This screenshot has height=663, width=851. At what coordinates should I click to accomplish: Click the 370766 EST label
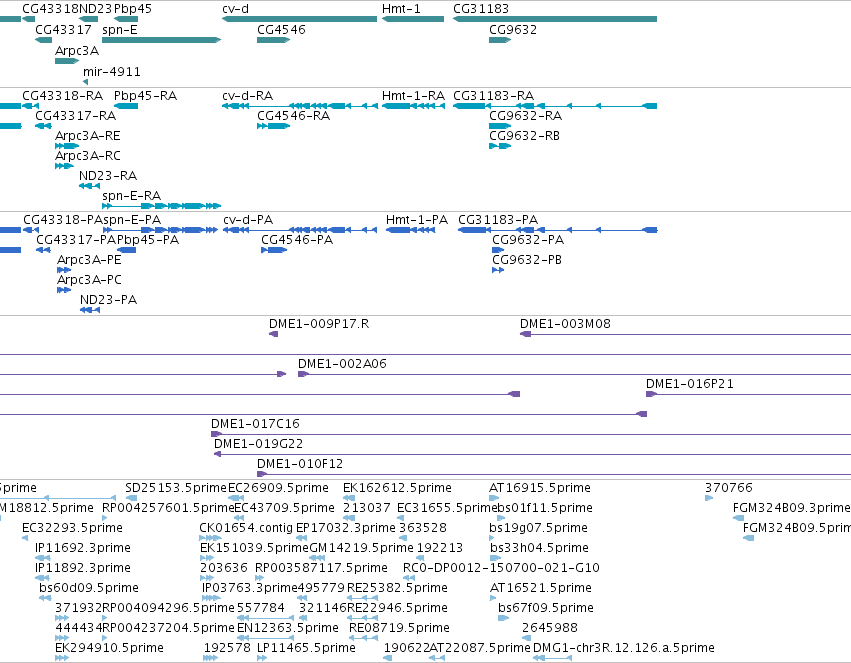[729, 488]
